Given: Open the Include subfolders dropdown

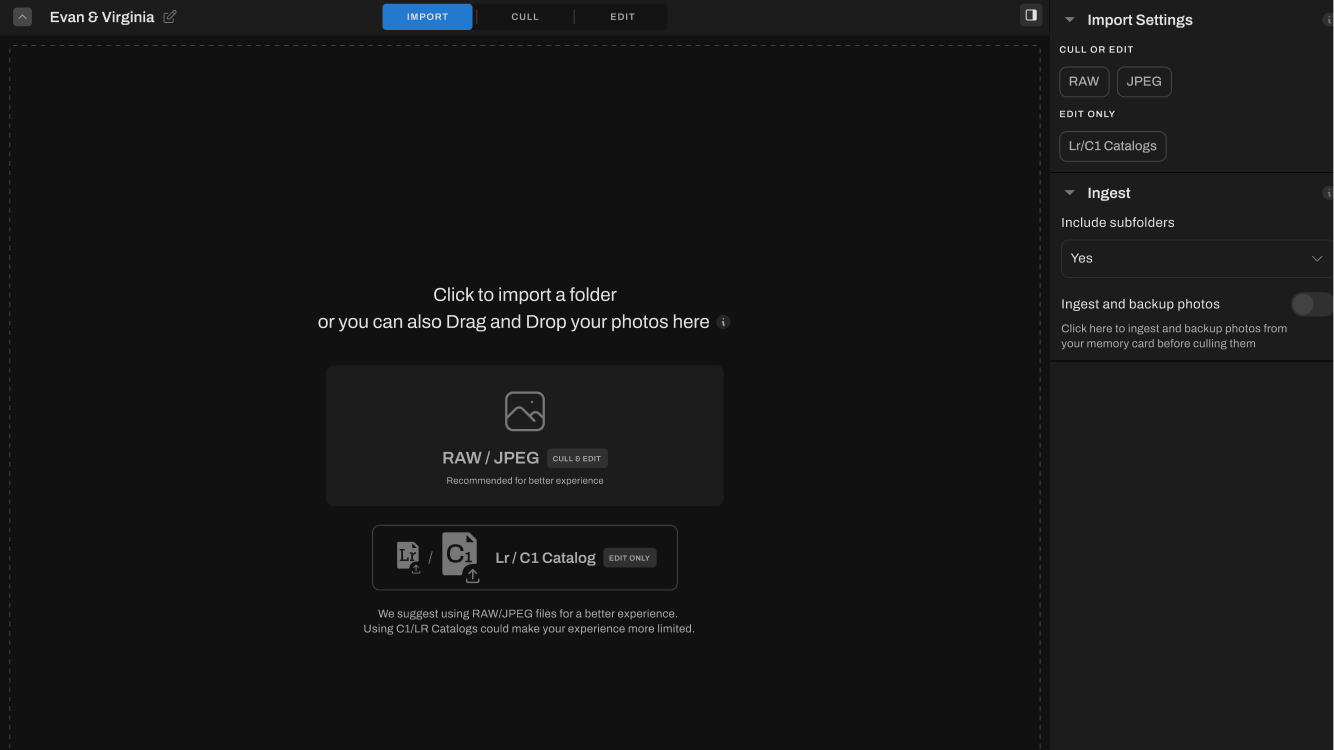Looking at the screenshot, I should [x=1196, y=258].
